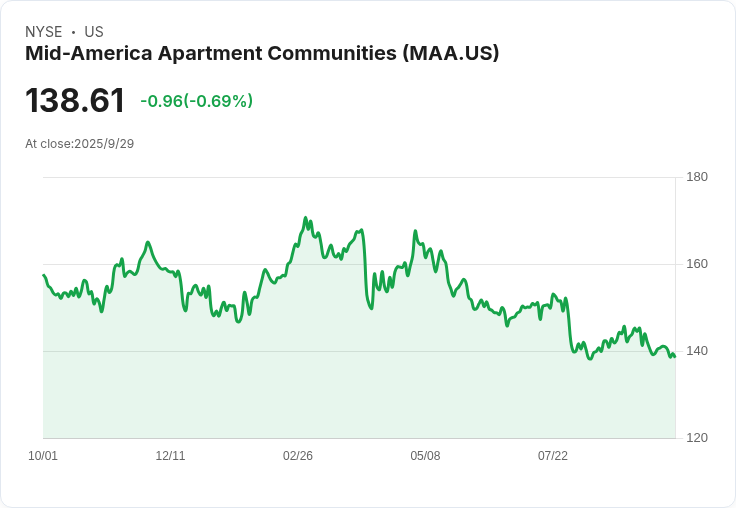Click the At close:2025/9/29 timestamp
The width and height of the screenshot is (736, 508).
(80, 144)
